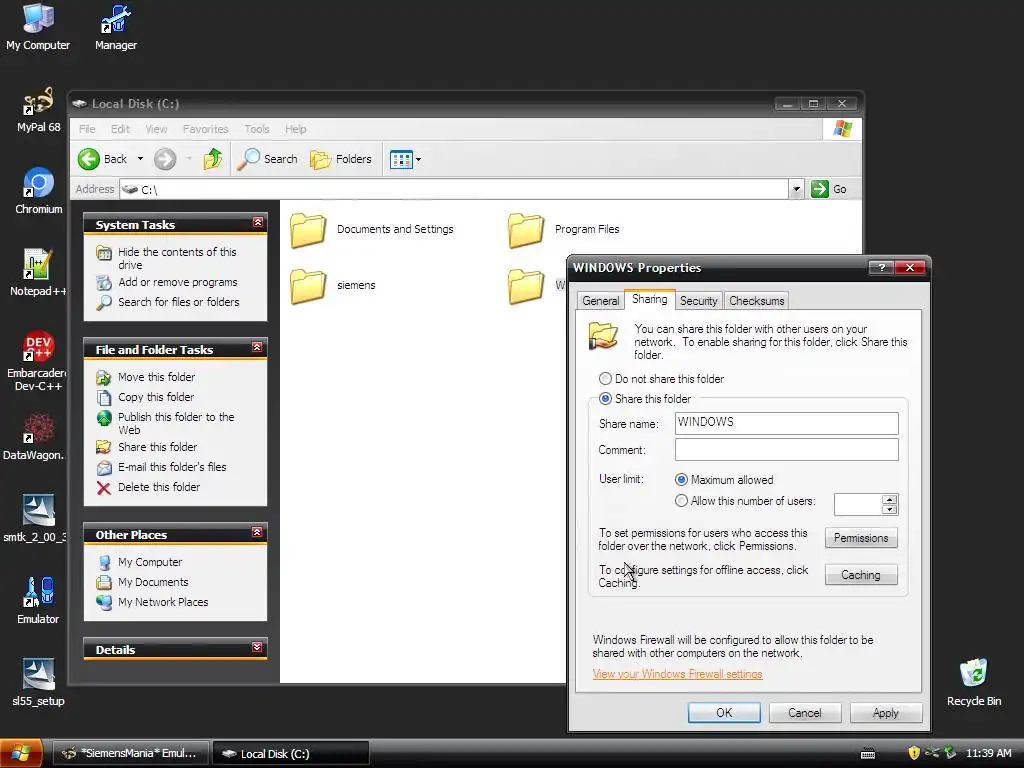
Task: Collapse the Other Places panel
Action: tap(257, 532)
